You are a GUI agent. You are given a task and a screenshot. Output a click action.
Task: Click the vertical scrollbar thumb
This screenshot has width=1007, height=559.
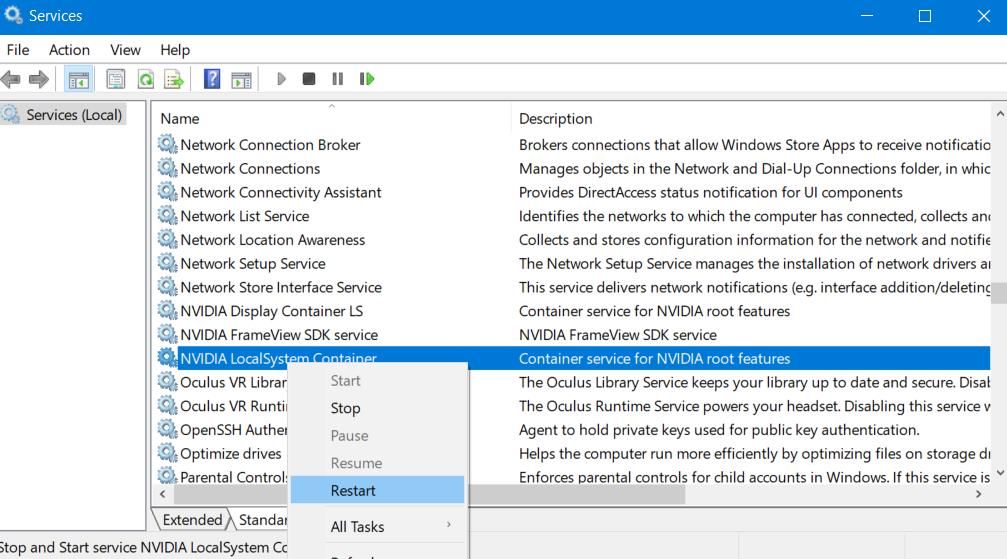point(999,292)
